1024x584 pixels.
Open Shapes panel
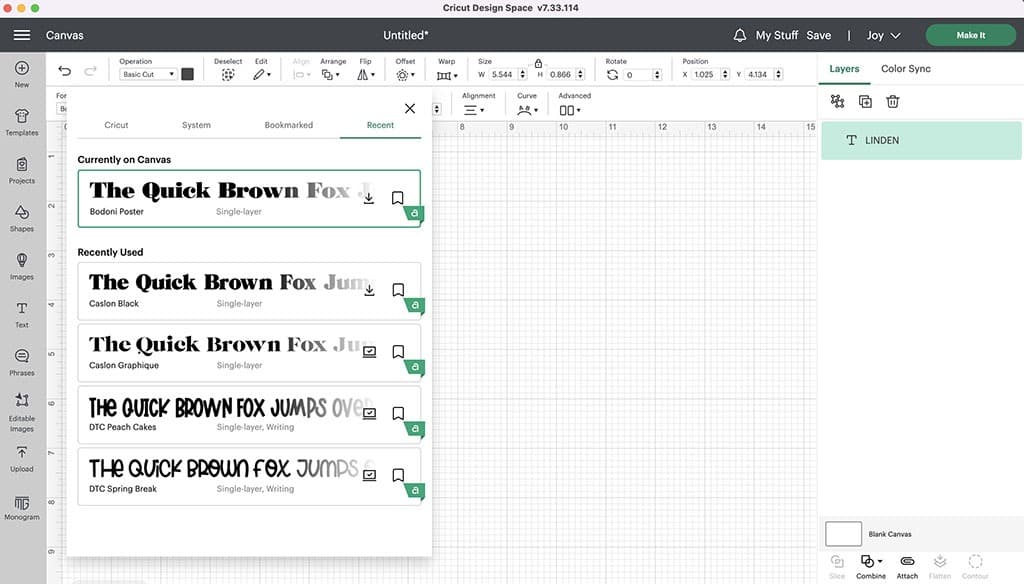22,219
